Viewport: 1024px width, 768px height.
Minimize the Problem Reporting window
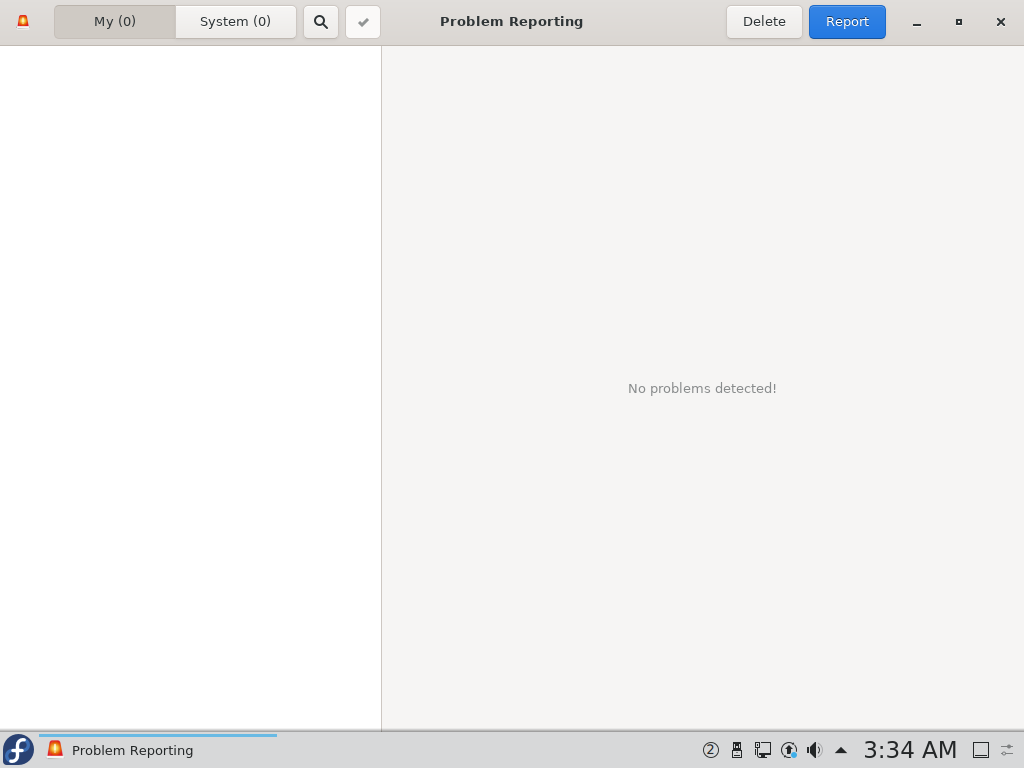click(917, 22)
